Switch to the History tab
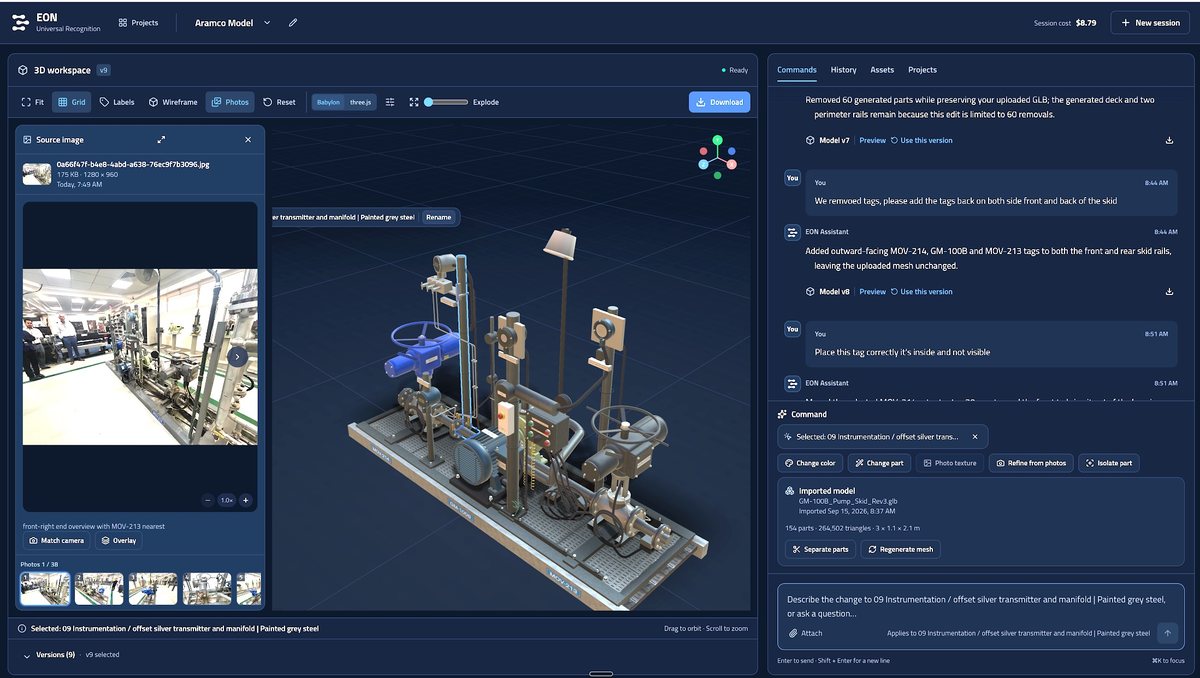The image size is (1200, 678). point(843,70)
